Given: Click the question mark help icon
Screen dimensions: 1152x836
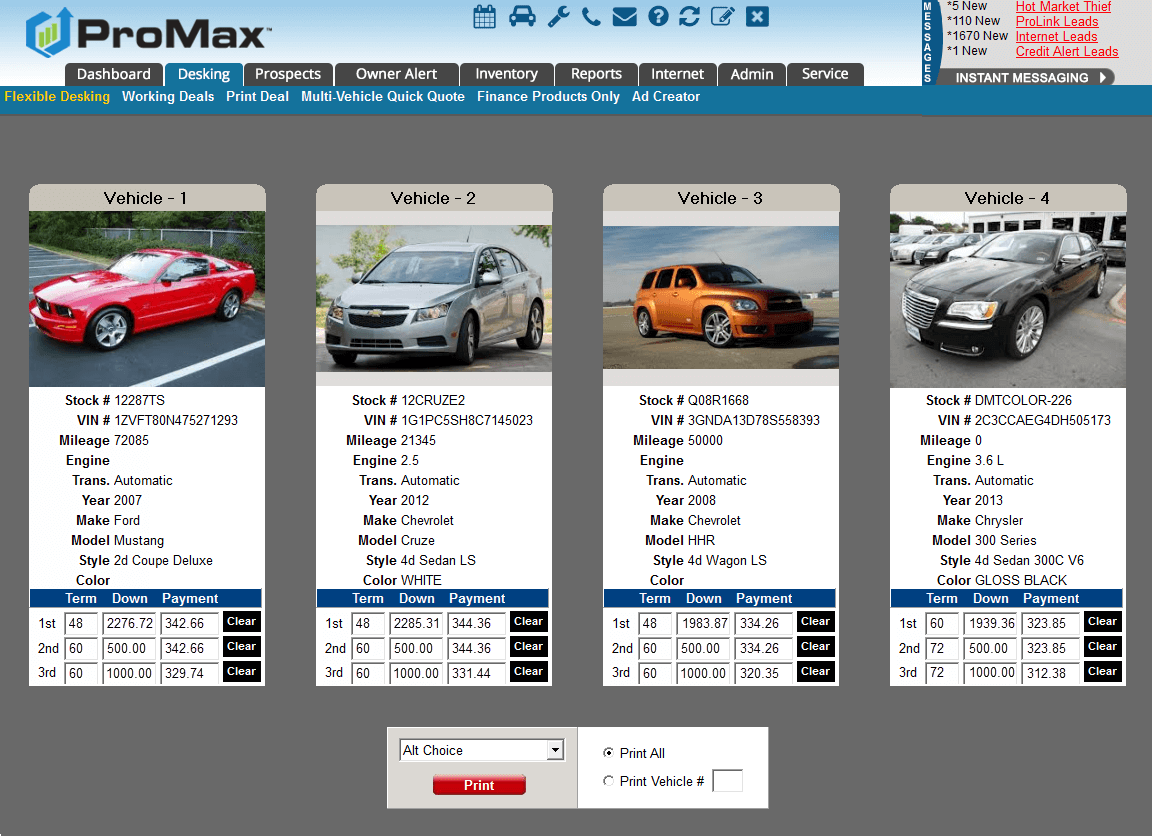Looking at the screenshot, I should click(x=658, y=16).
